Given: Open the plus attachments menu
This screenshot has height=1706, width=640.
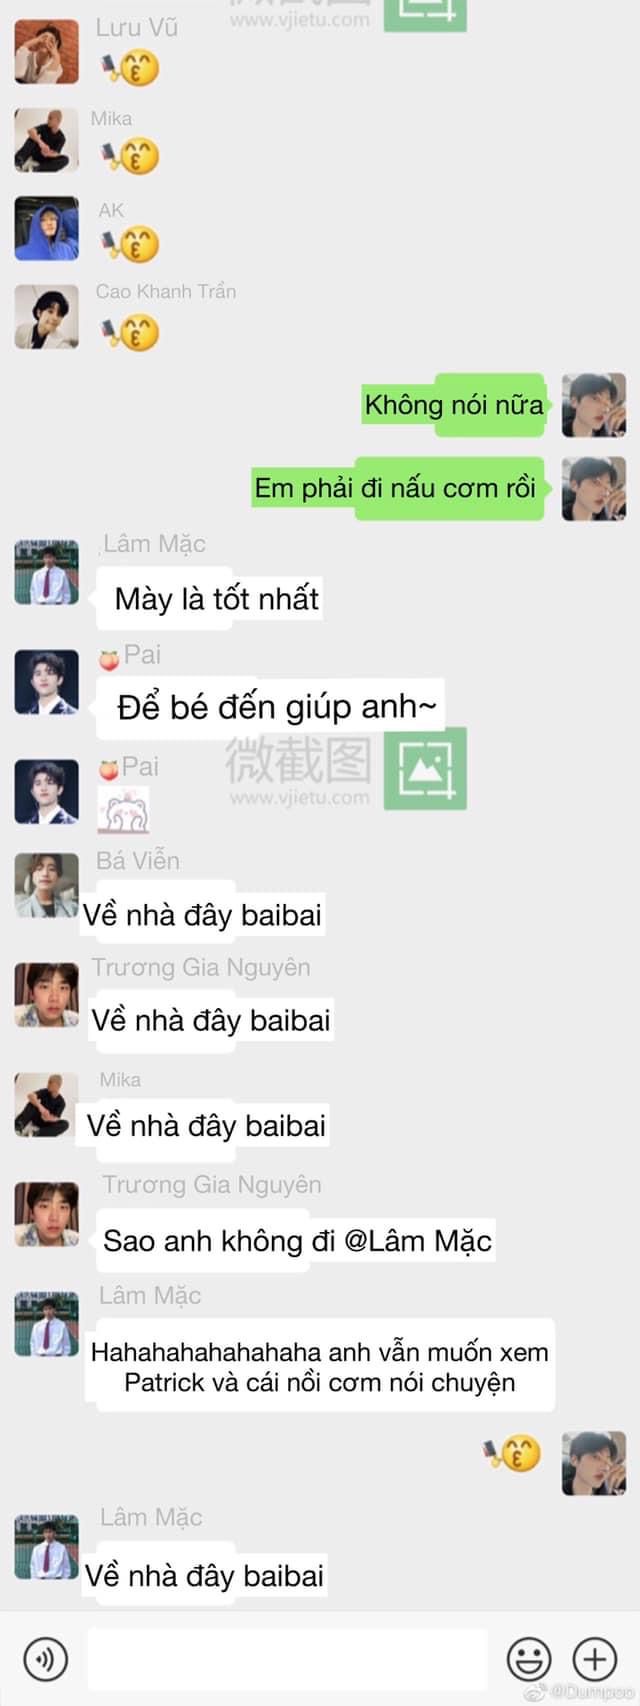Looking at the screenshot, I should [x=594, y=1659].
